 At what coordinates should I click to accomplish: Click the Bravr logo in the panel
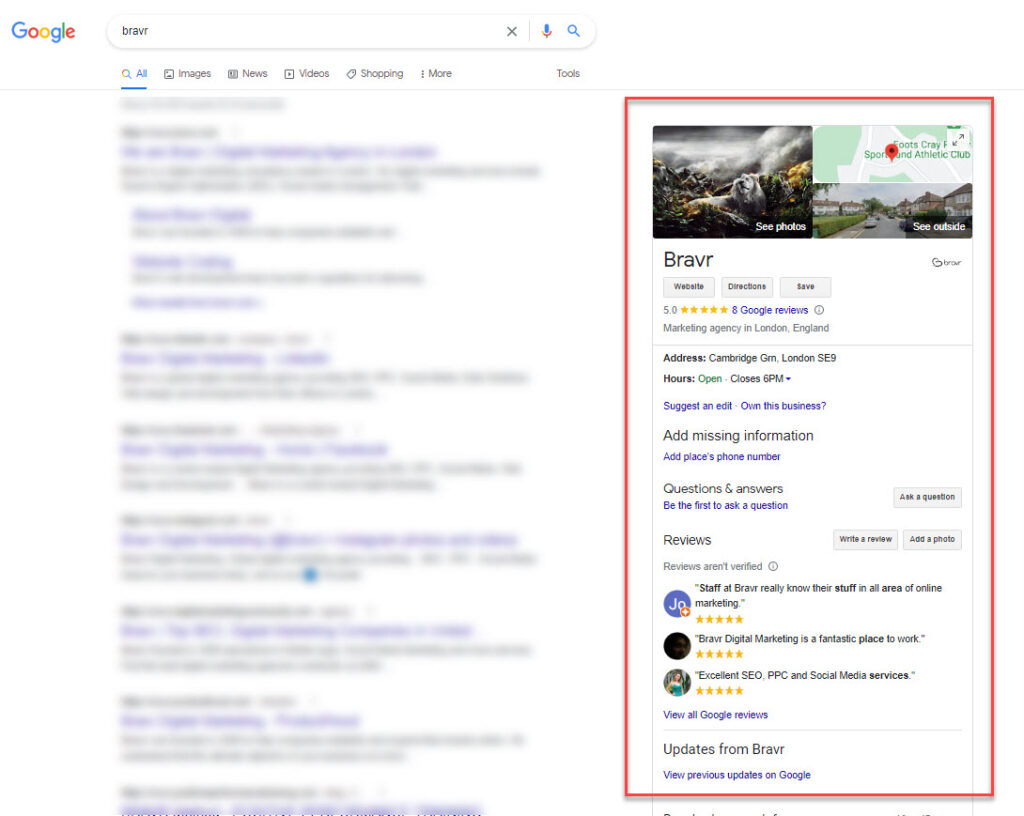pos(946,262)
